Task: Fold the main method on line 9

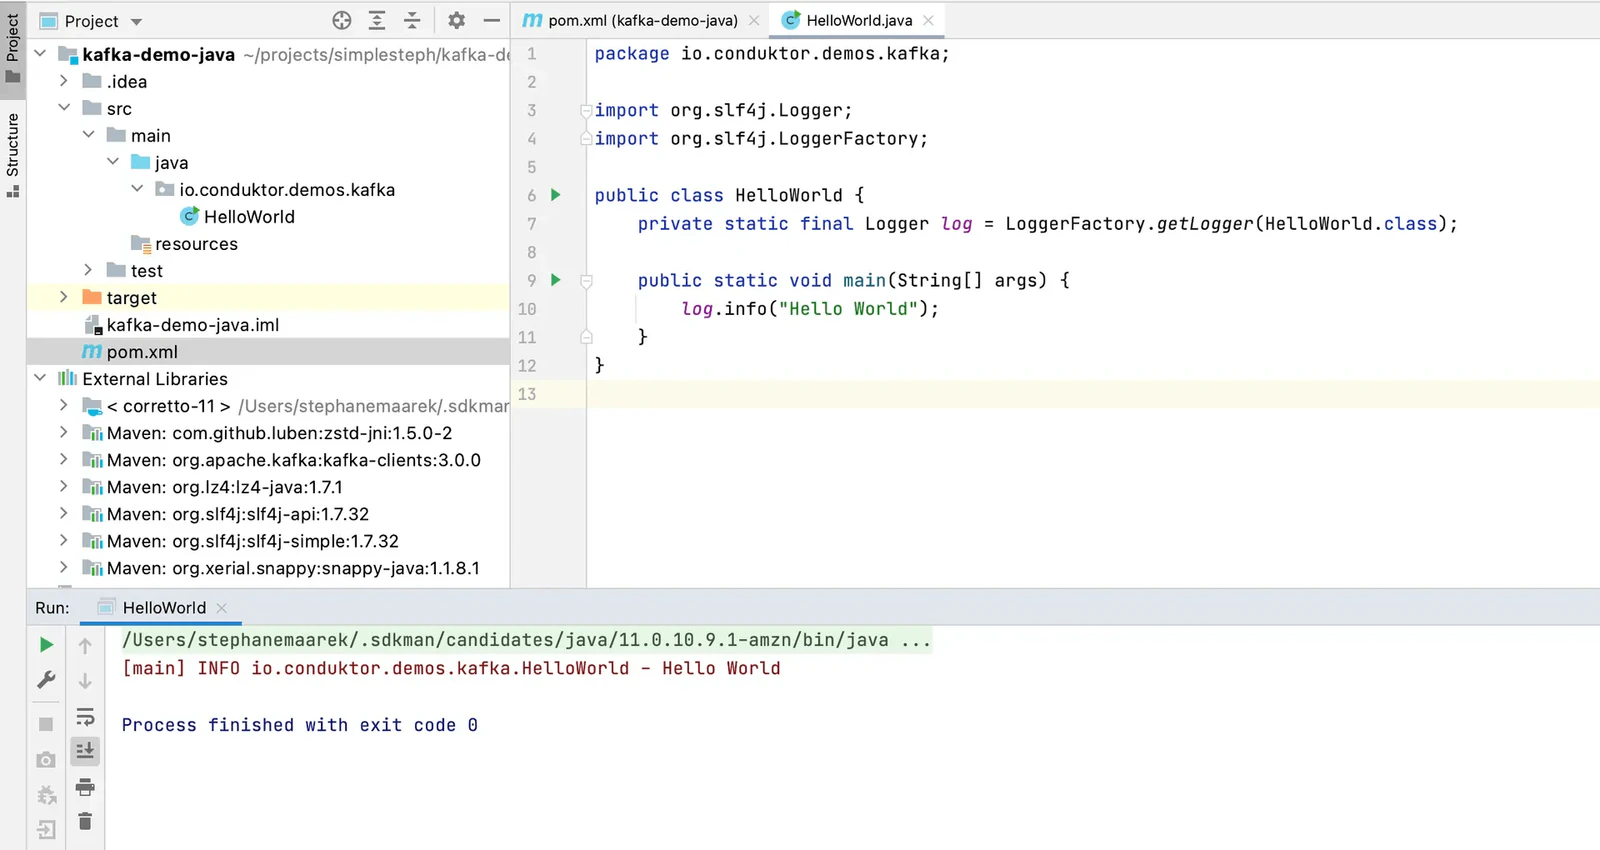Action: 587,281
